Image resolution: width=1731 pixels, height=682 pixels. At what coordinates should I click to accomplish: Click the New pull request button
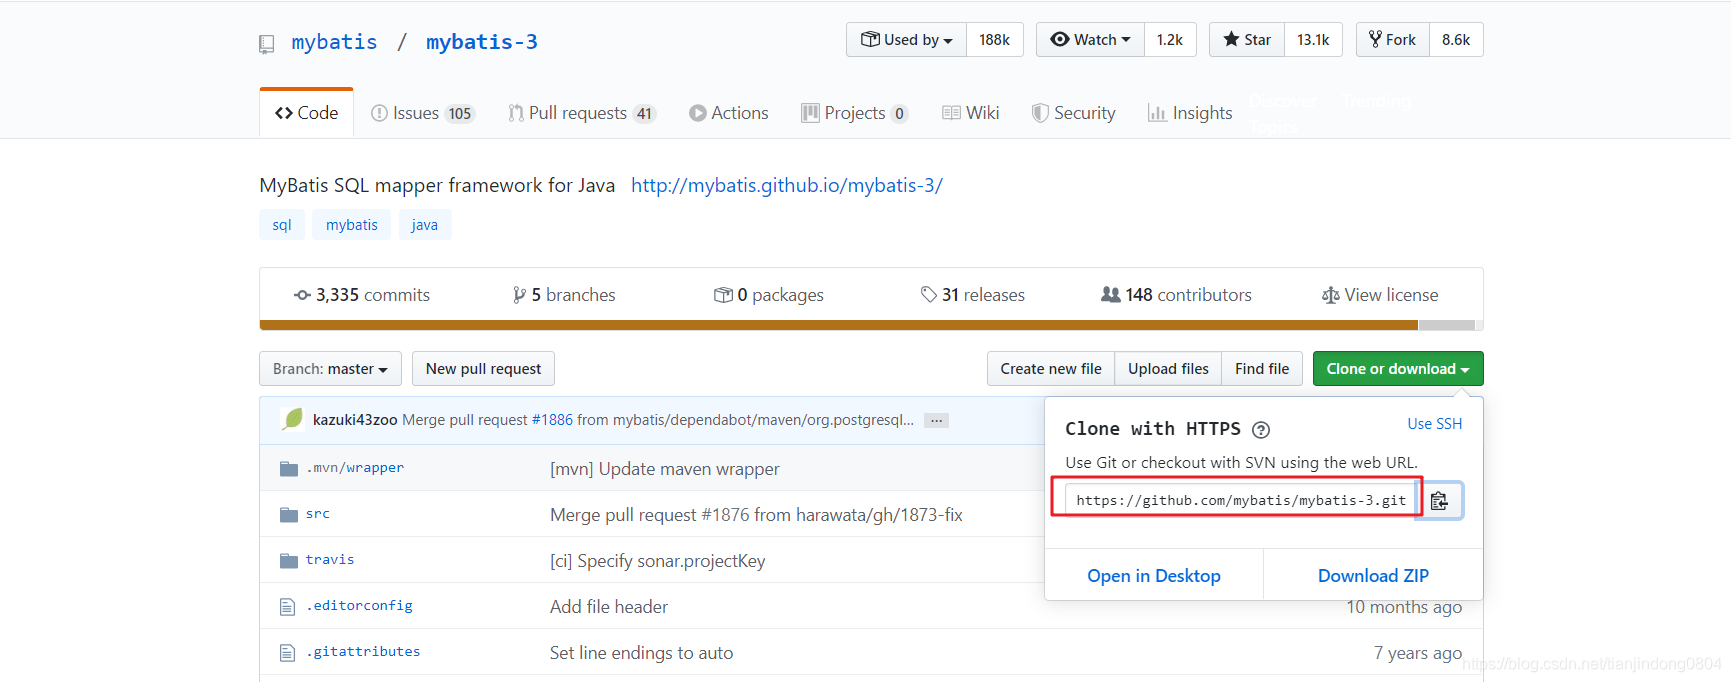point(483,369)
